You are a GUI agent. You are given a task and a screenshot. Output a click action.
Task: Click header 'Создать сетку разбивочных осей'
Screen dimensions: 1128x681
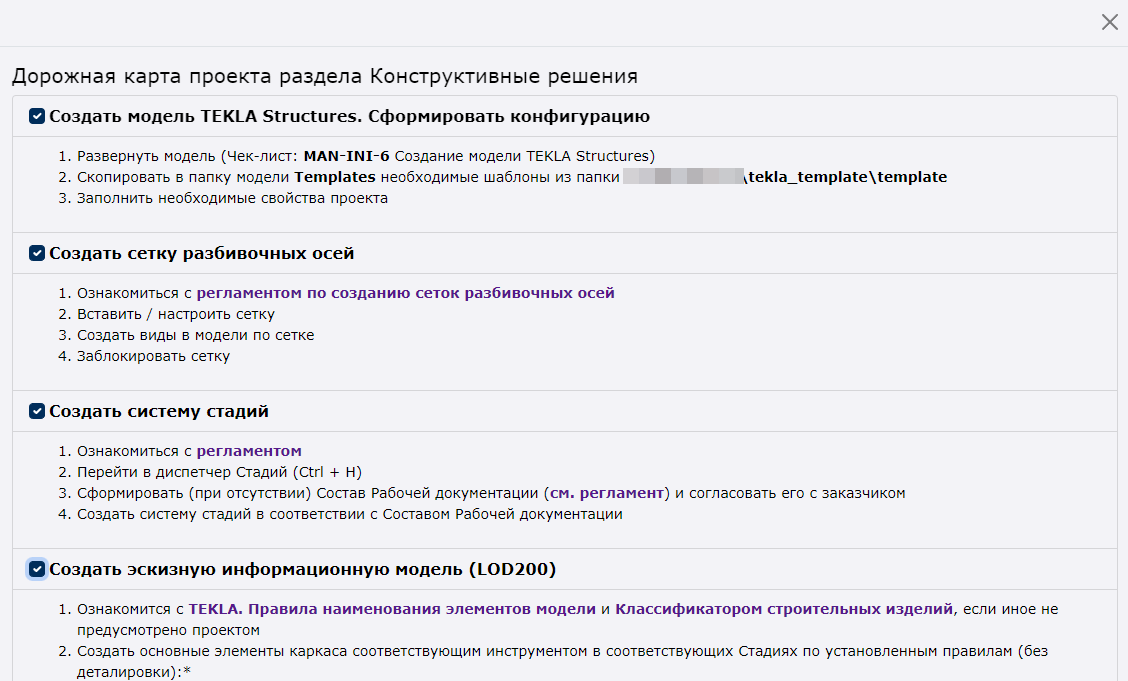(x=201, y=253)
